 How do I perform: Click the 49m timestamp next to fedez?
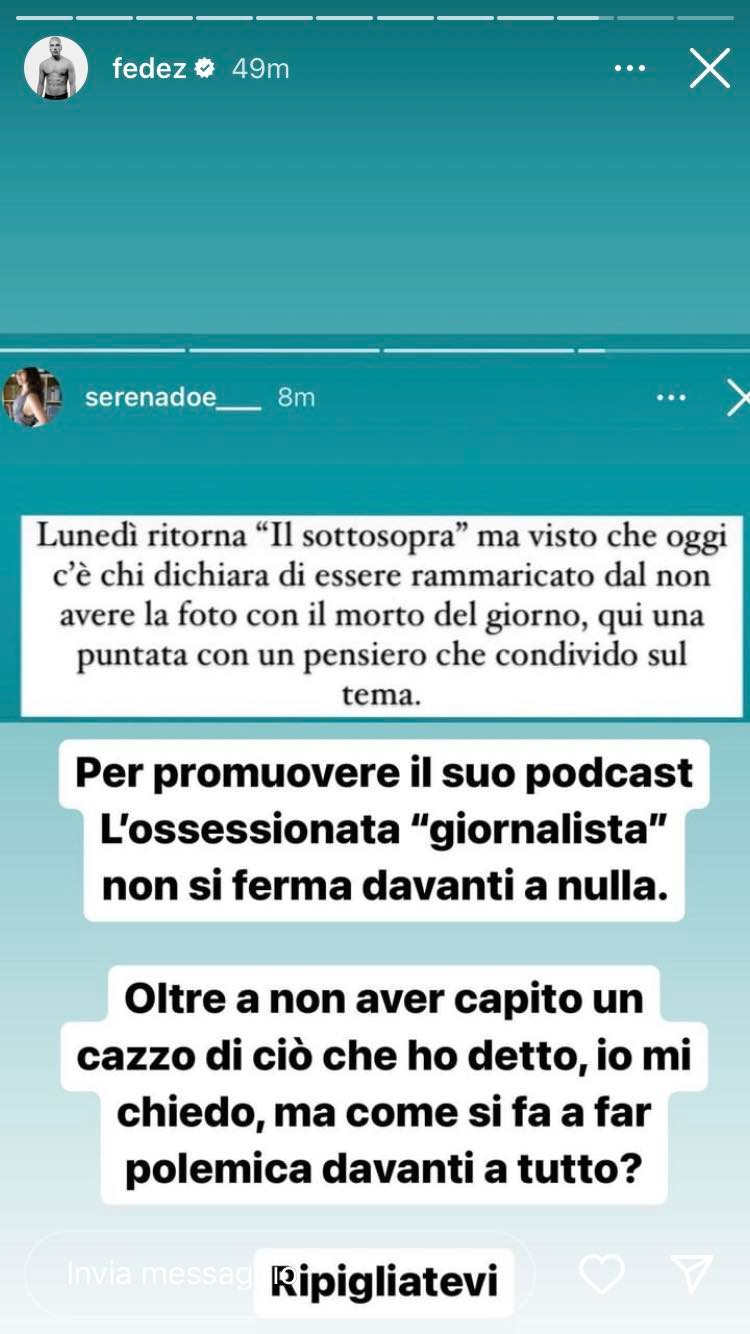261,68
